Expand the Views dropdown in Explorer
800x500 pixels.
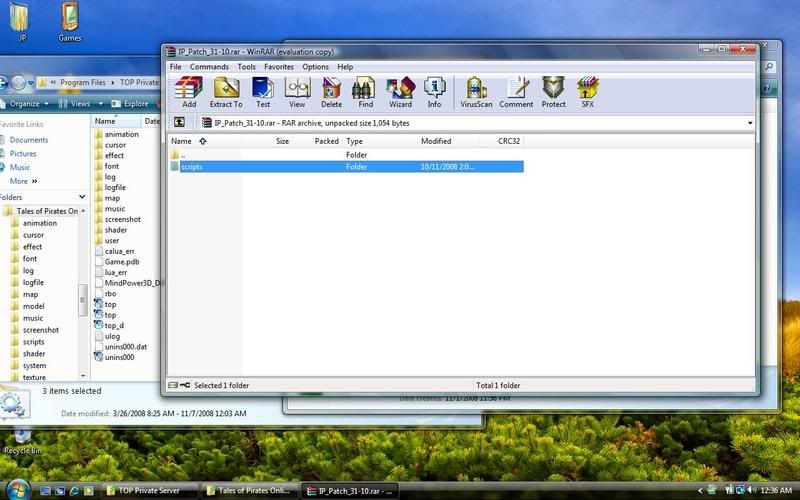point(80,103)
